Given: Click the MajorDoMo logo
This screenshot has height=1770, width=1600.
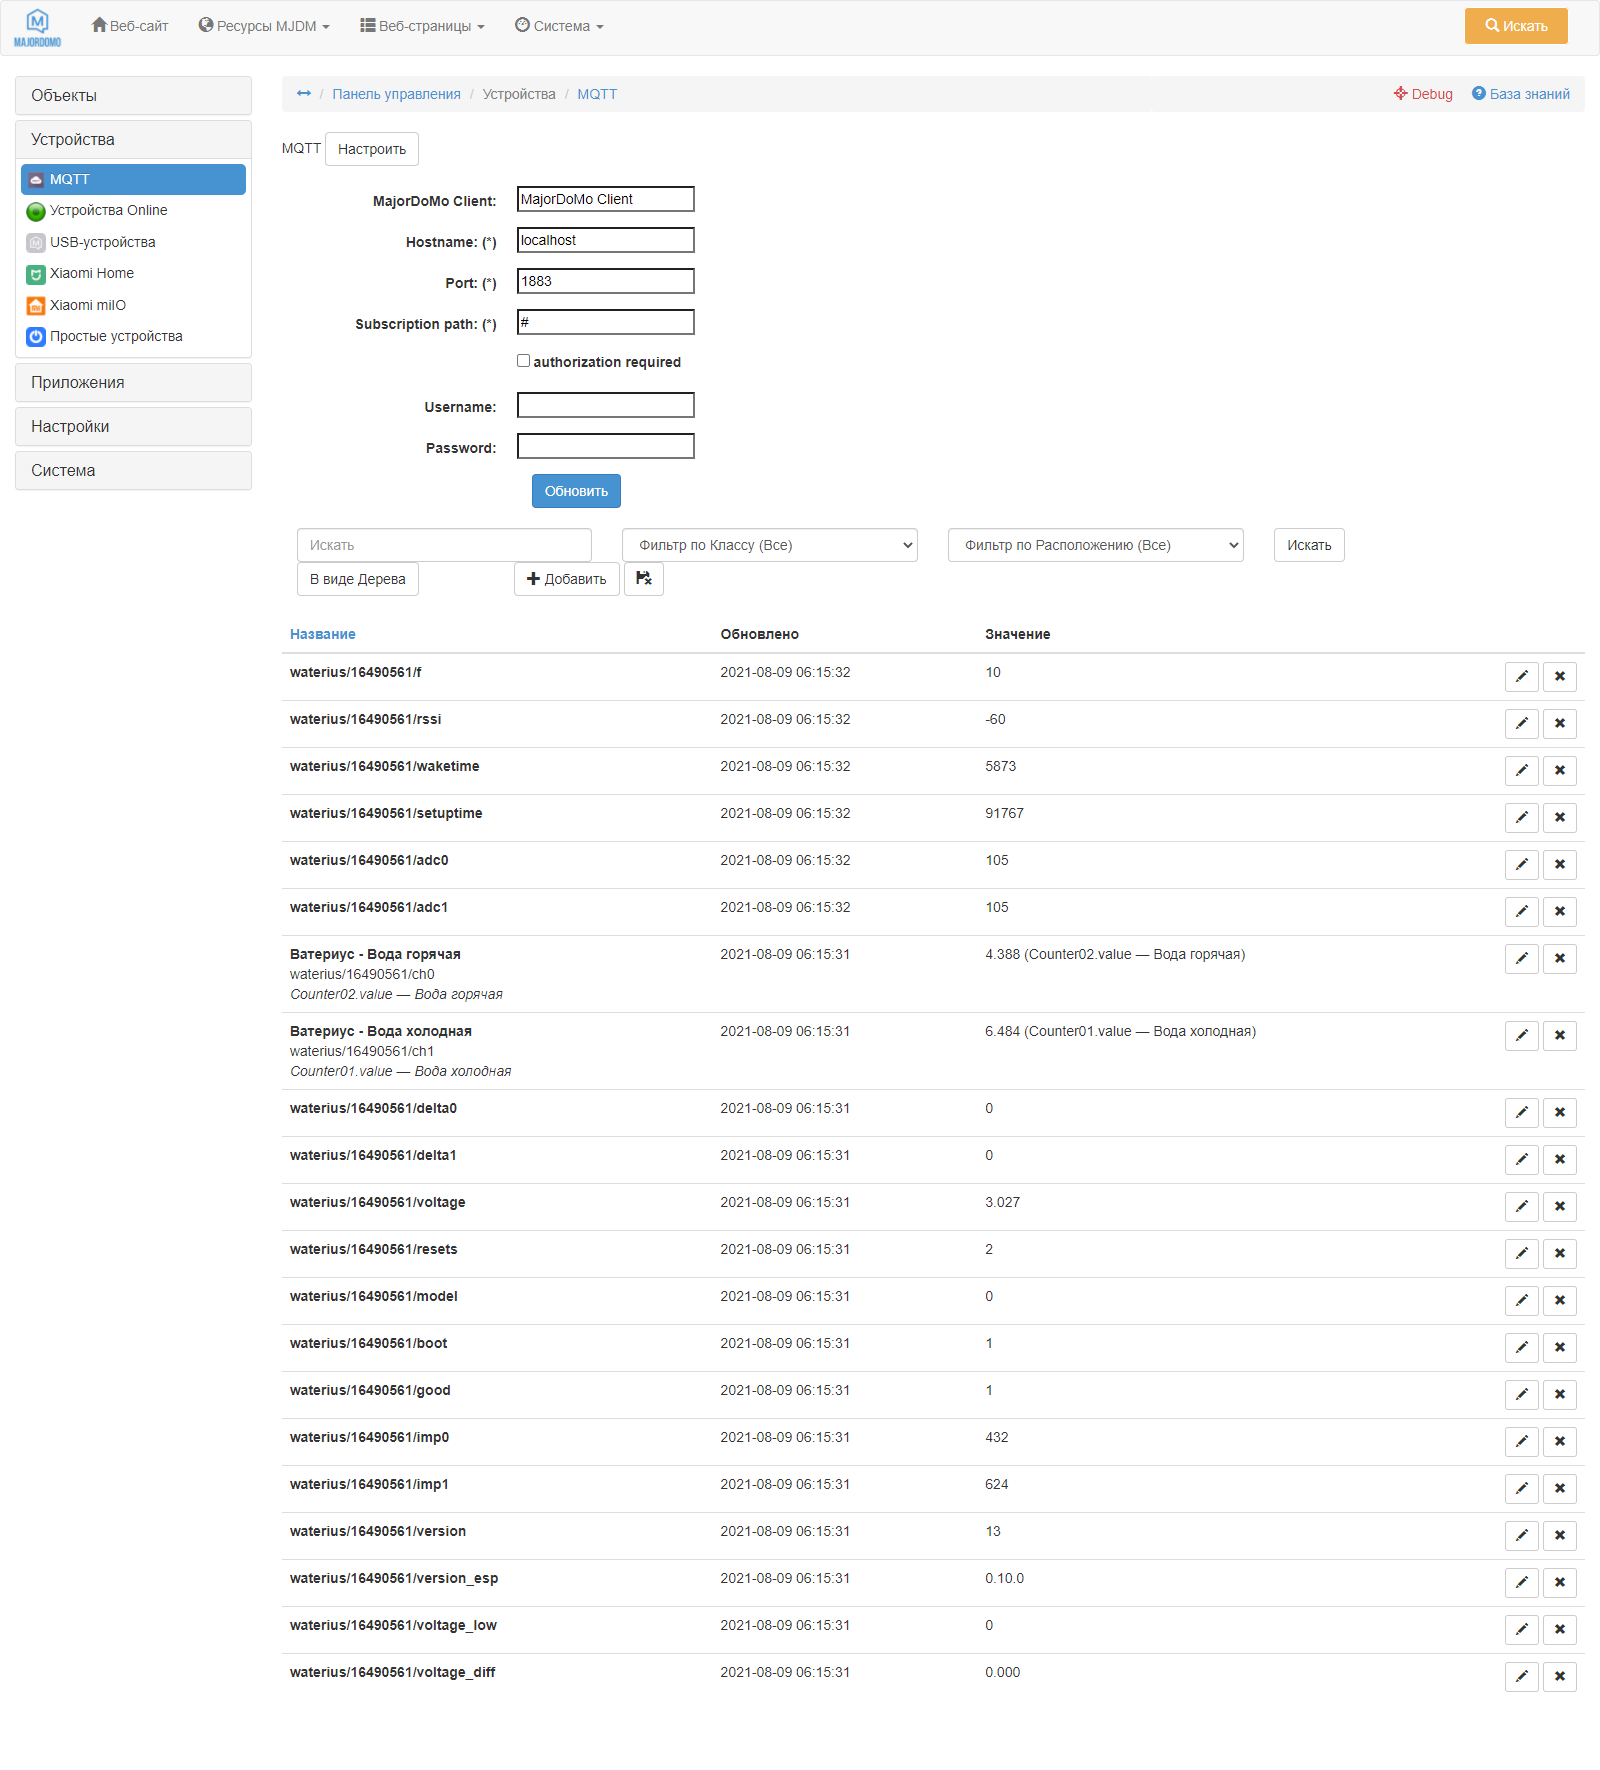Looking at the screenshot, I should click(36, 26).
